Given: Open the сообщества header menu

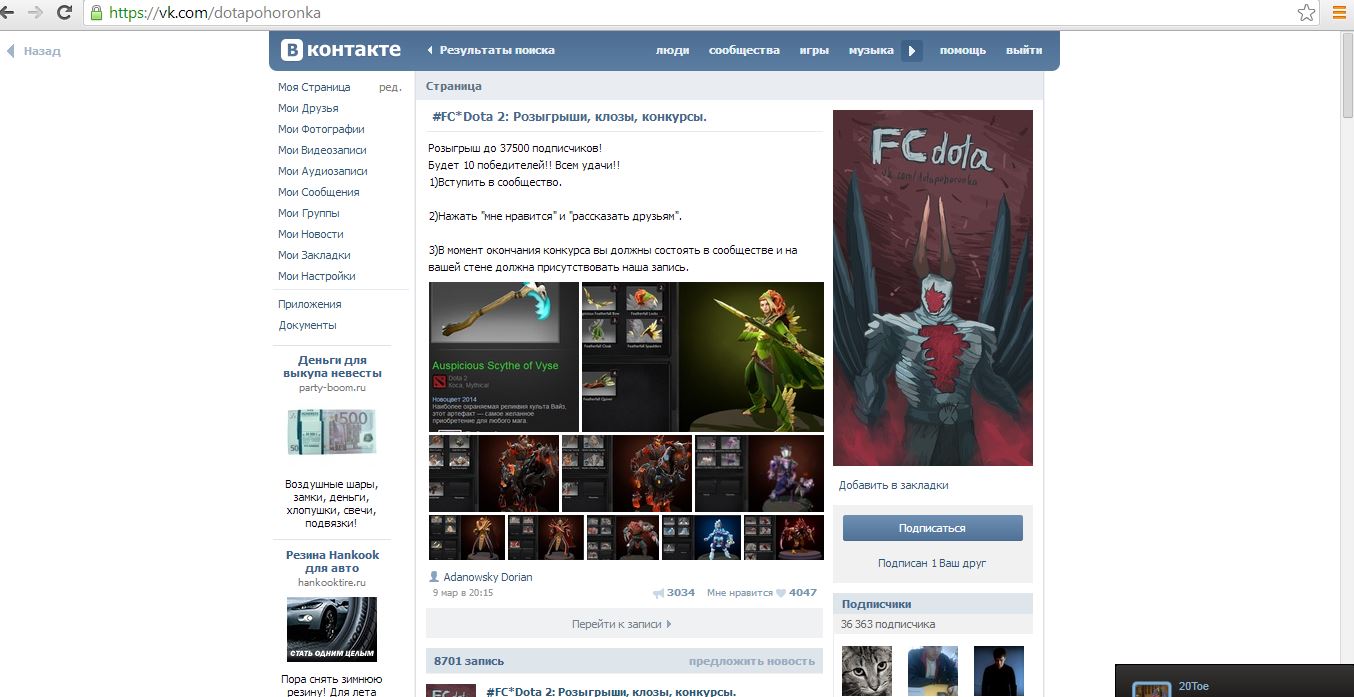Looking at the screenshot, I should point(744,50).
